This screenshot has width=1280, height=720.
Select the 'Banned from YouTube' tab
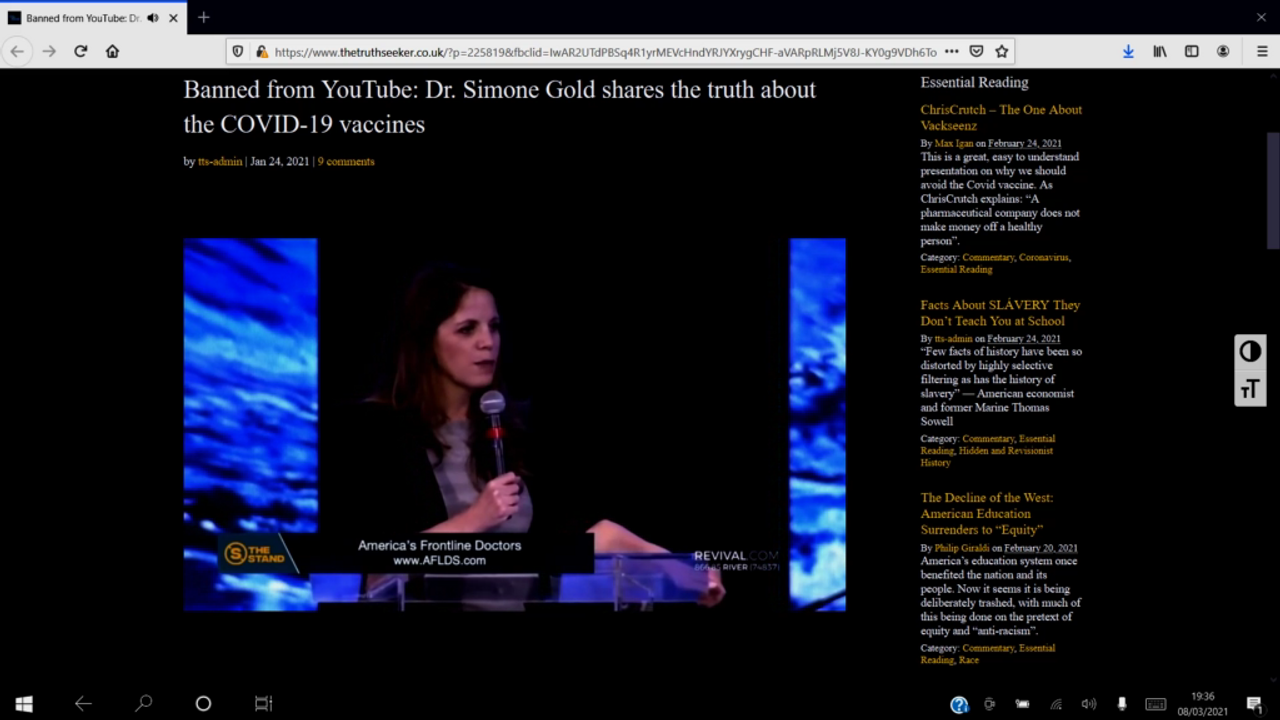80,18
